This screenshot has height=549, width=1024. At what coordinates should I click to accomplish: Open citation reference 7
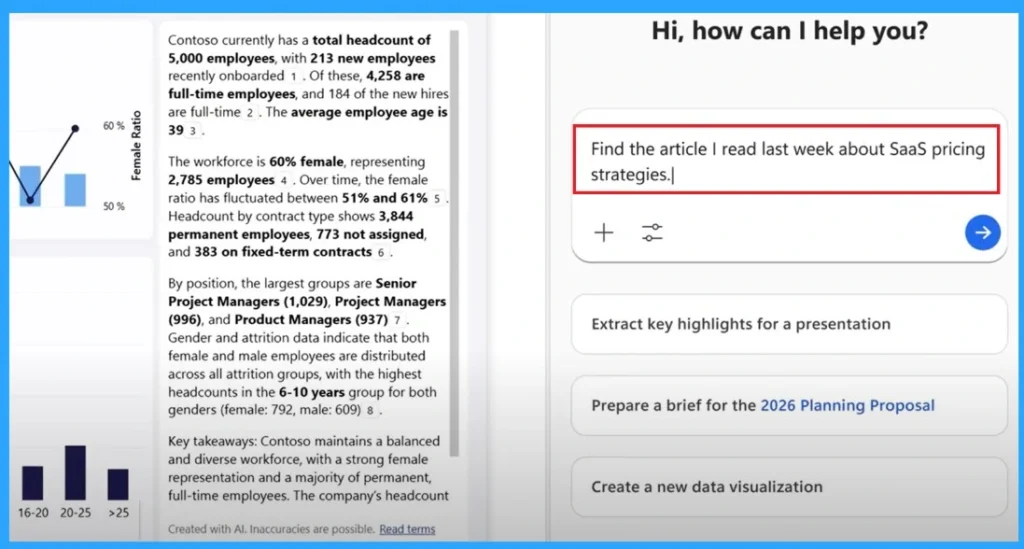396,321
